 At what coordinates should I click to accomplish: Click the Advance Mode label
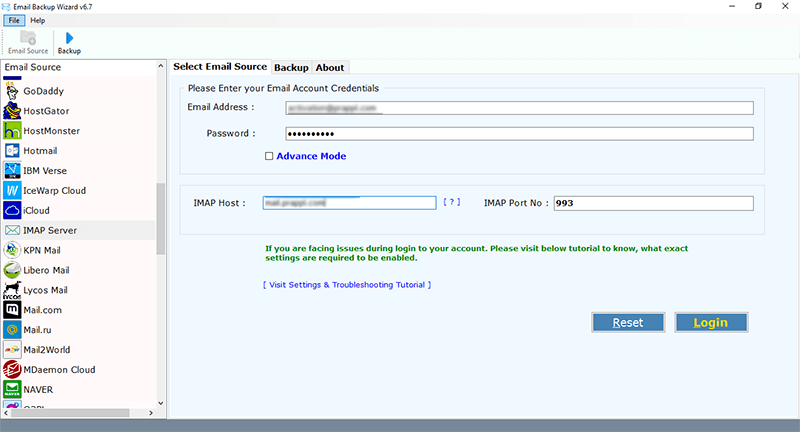click(x=311, y=156)
